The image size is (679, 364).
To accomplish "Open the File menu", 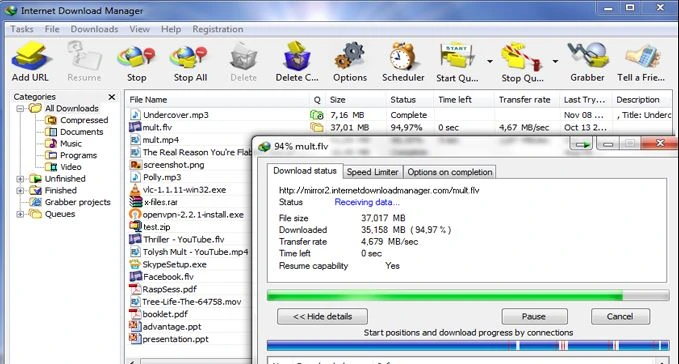I will coord(52,29).
